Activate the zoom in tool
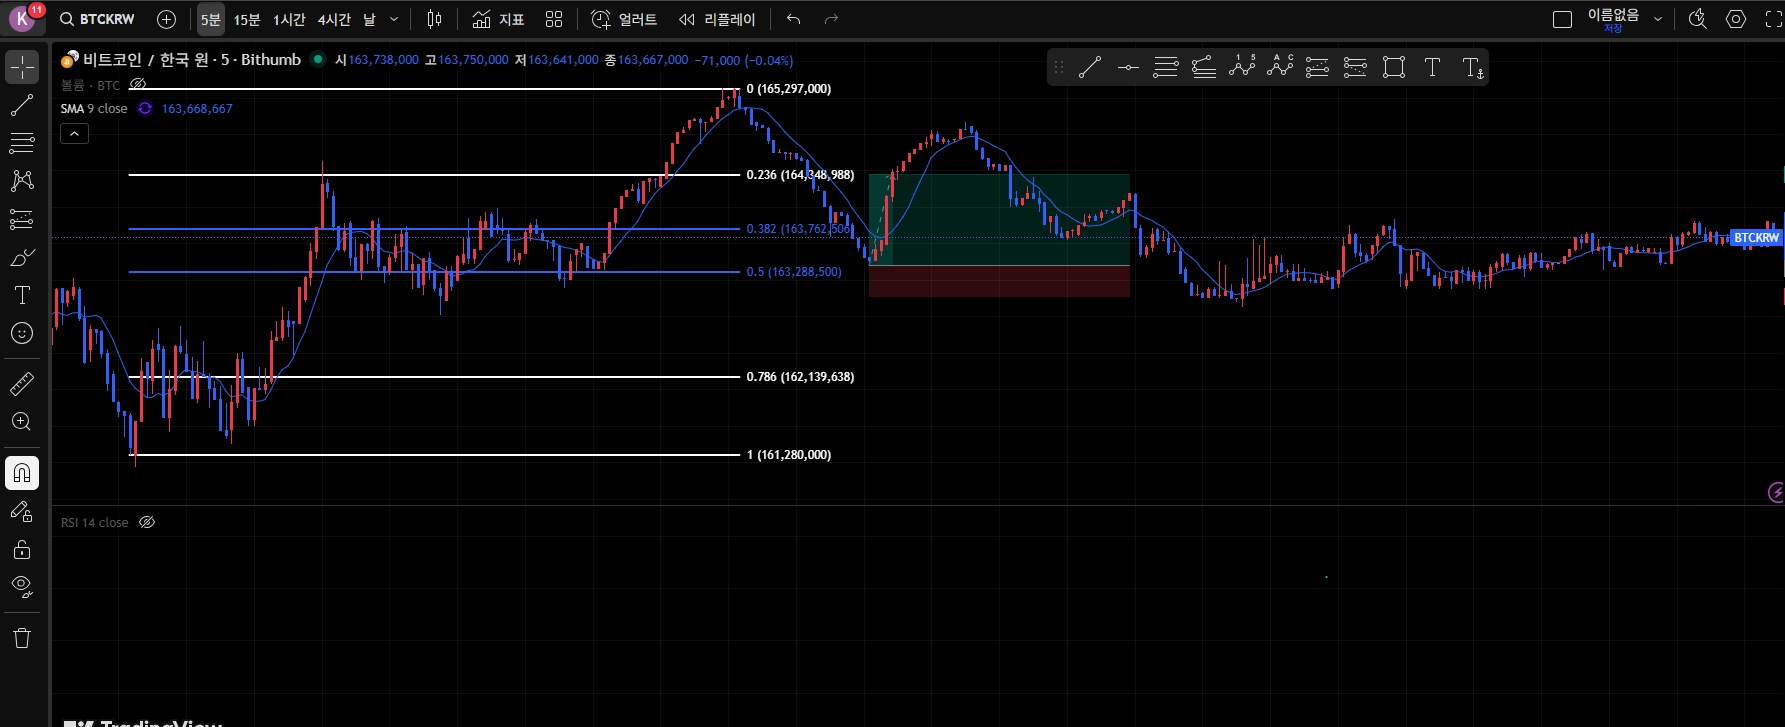 coord(22,421)
